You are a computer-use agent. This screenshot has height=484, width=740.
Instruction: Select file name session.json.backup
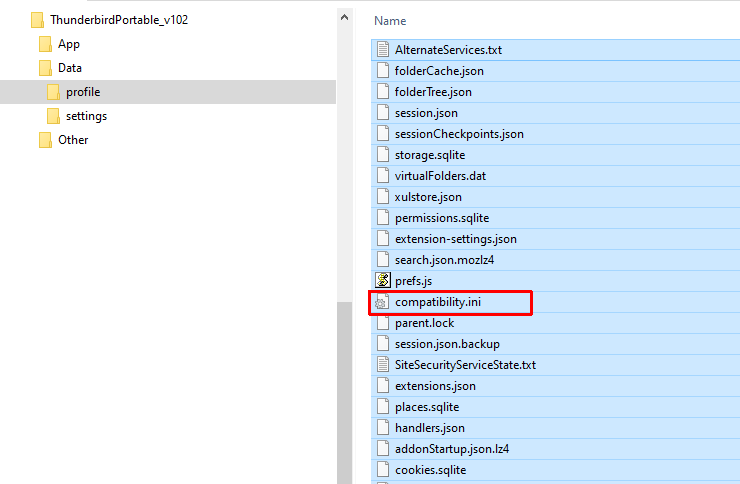click(x=447, y=344)
